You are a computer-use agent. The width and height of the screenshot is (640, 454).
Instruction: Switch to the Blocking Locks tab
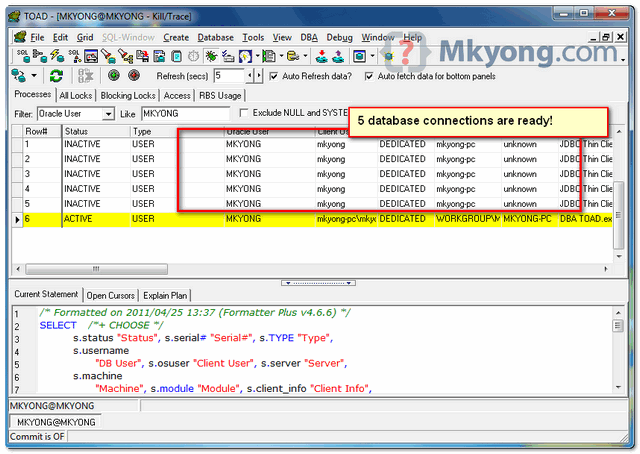point(129,95)
